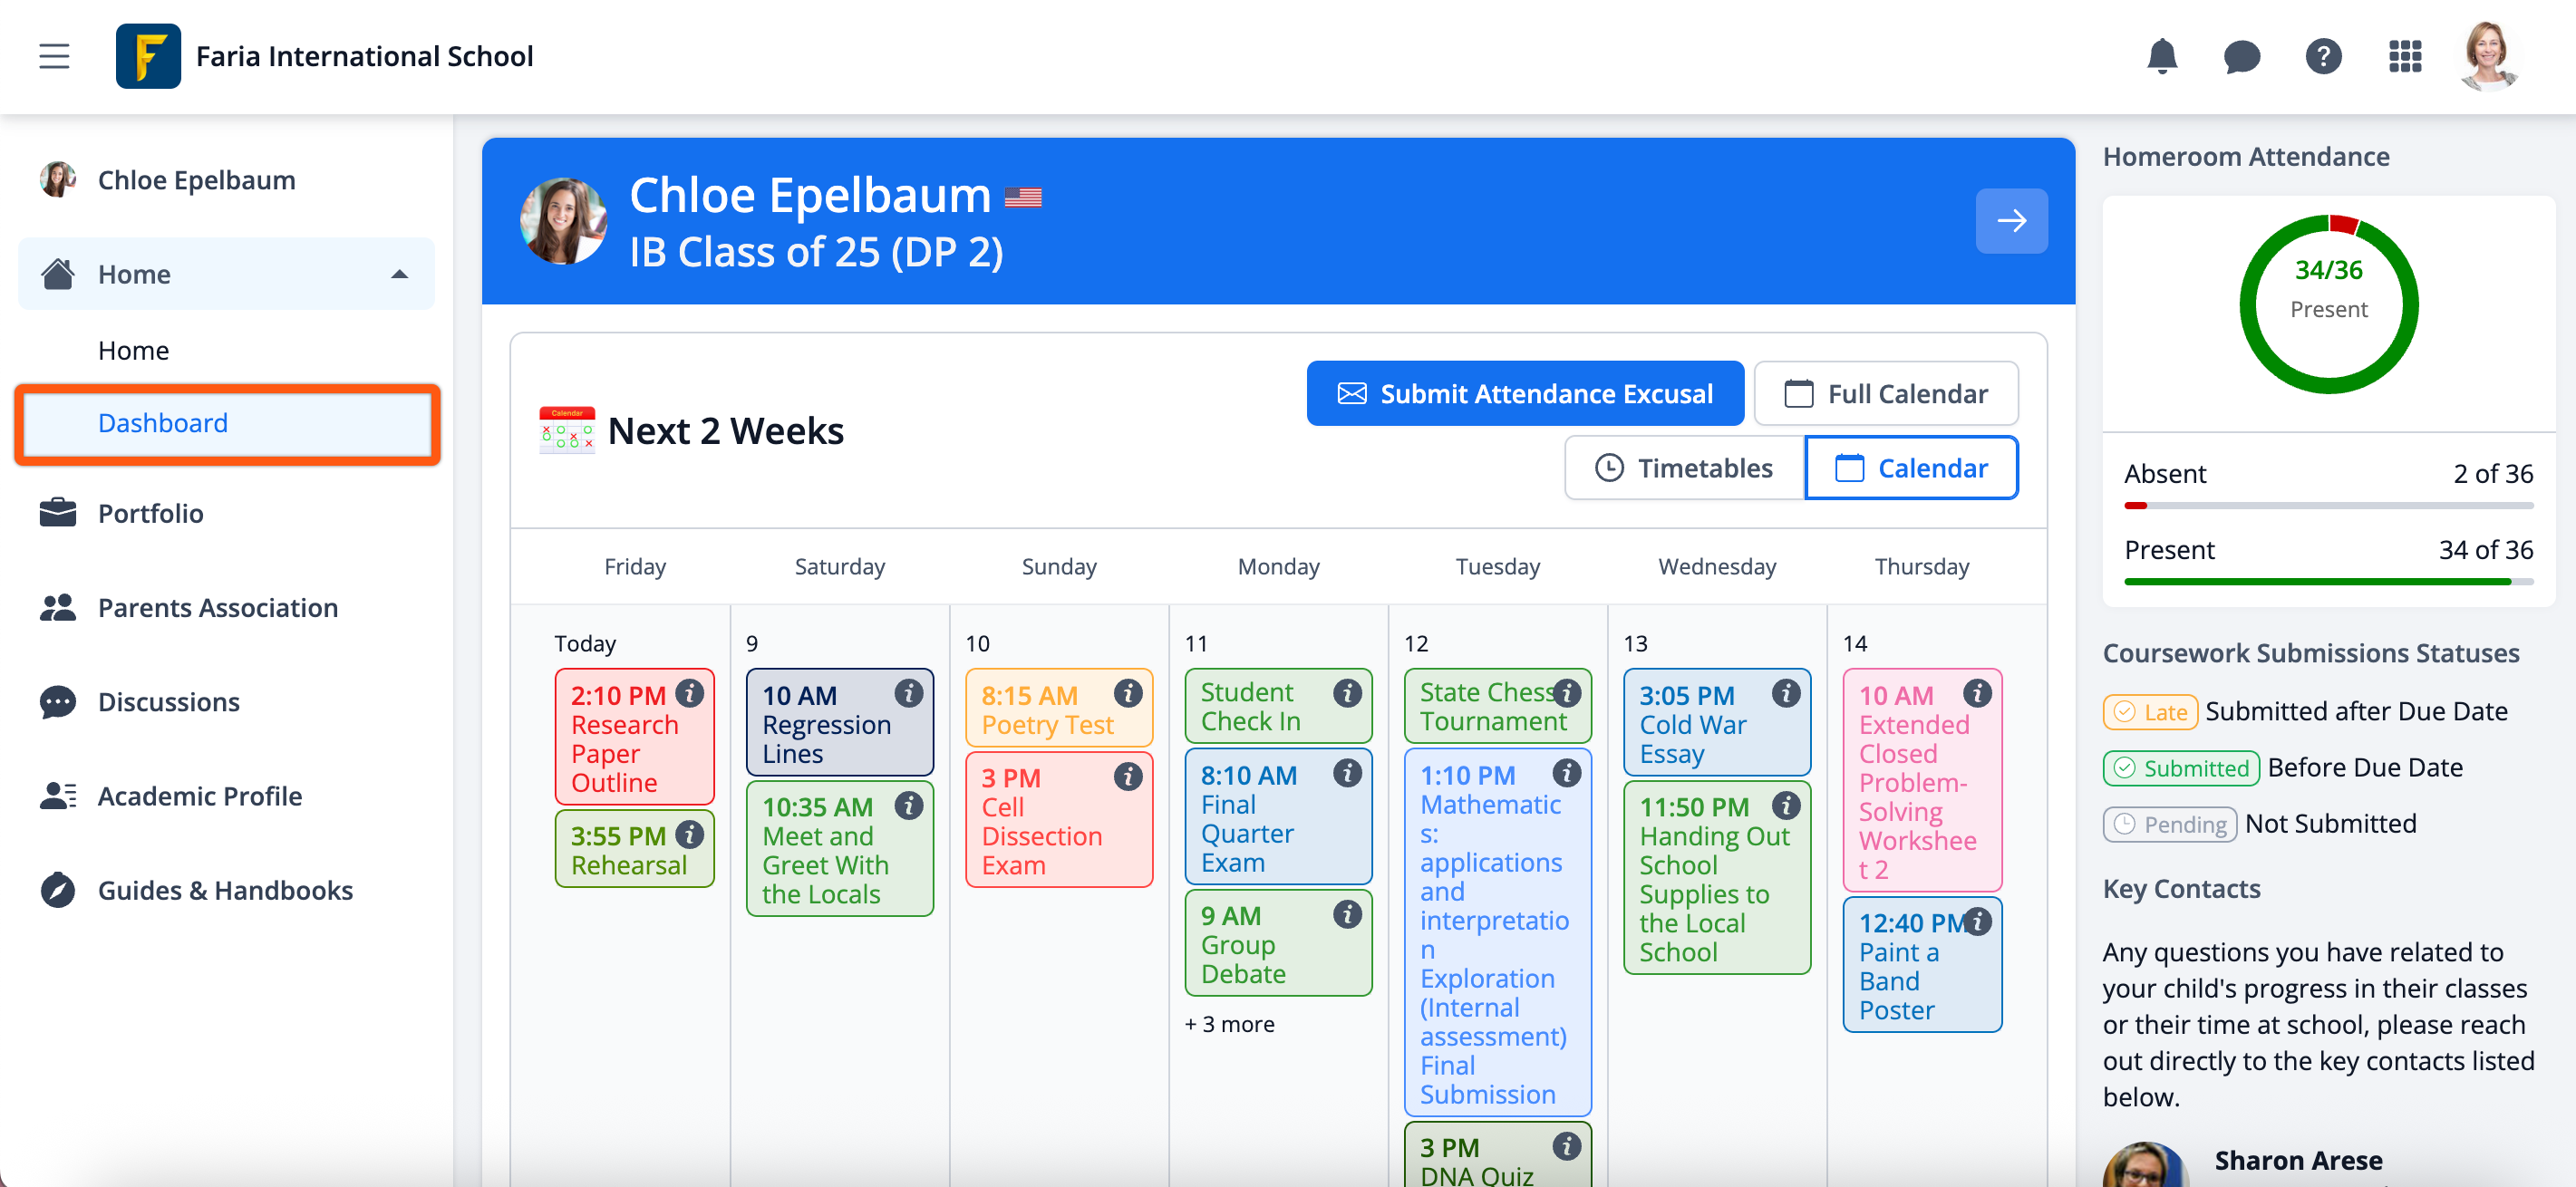Screen dimensions: 2576x1187
Task: Collapse the Home sidebar section
Action: point(399,274)
